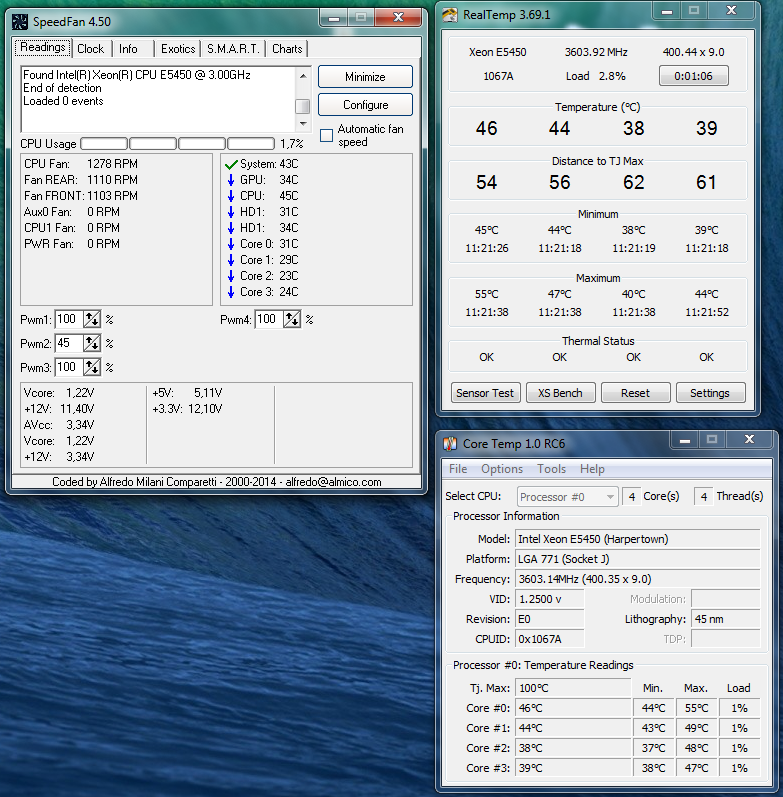This screenshot has width=783, height=797.
Task: Click the Tj. Max 100°C field
Action: point(573,688)
